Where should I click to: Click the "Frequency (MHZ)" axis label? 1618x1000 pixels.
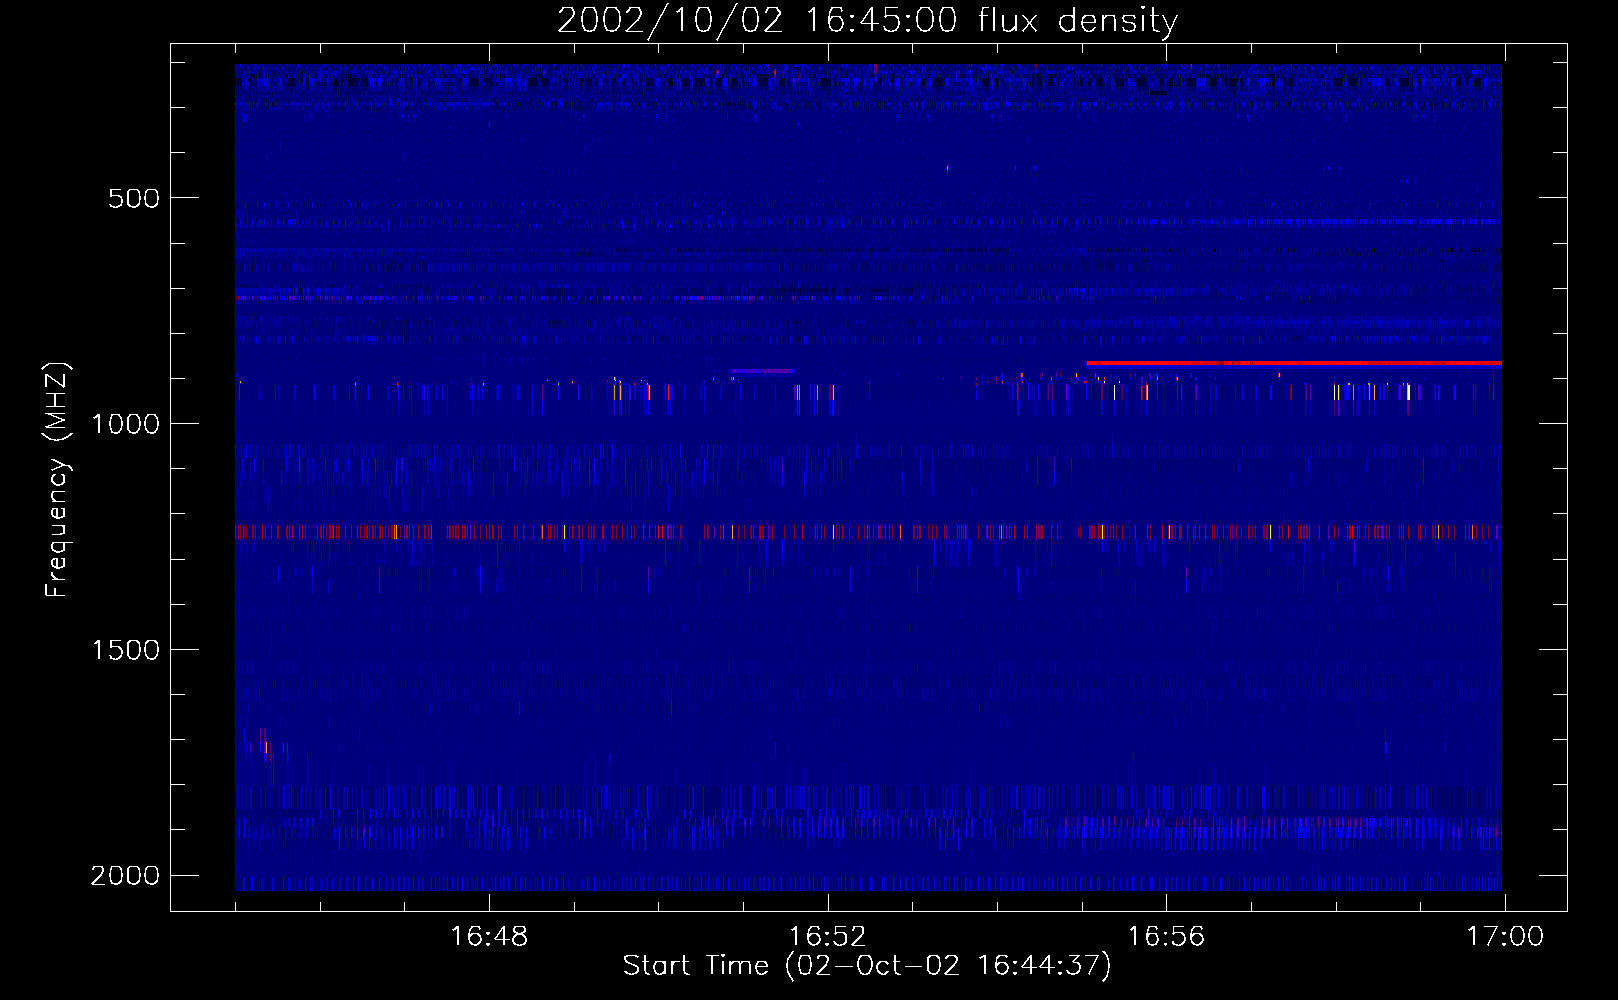point(57,480)
